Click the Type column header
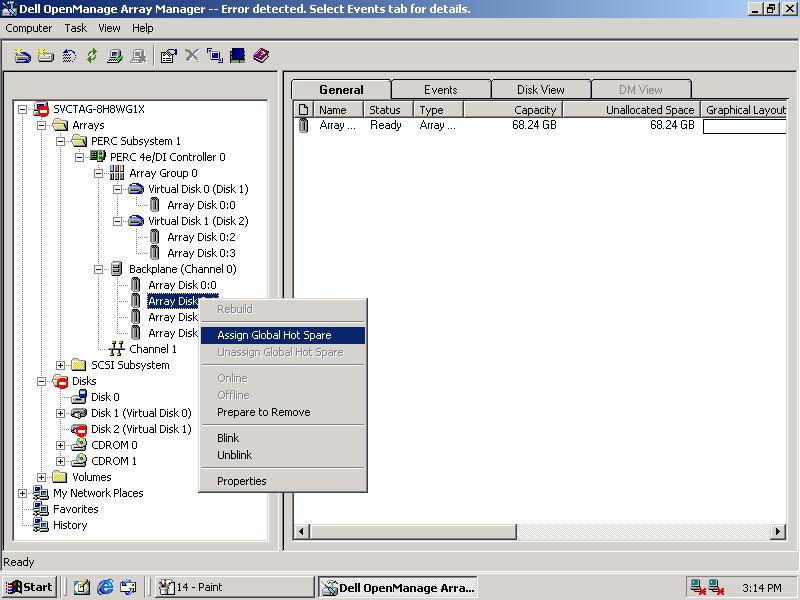This screenshot has width=800, height=600. 439,110
